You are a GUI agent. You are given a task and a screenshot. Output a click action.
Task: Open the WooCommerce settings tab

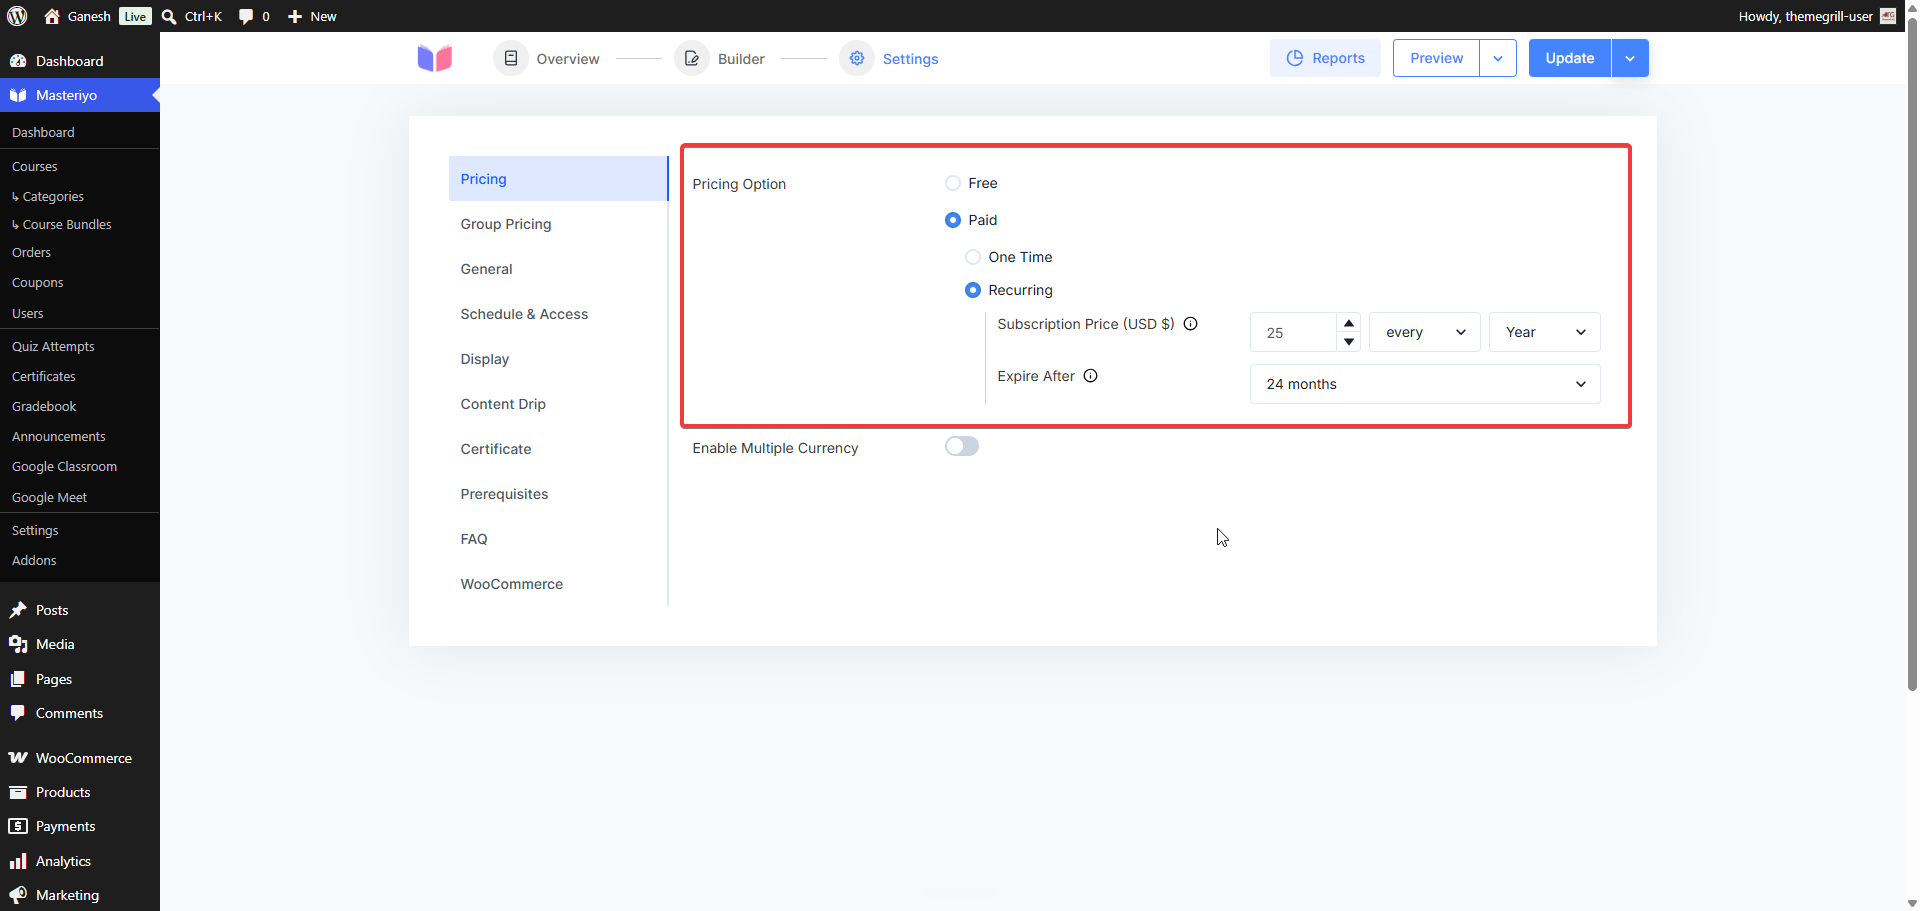click(x=558, y=584)
